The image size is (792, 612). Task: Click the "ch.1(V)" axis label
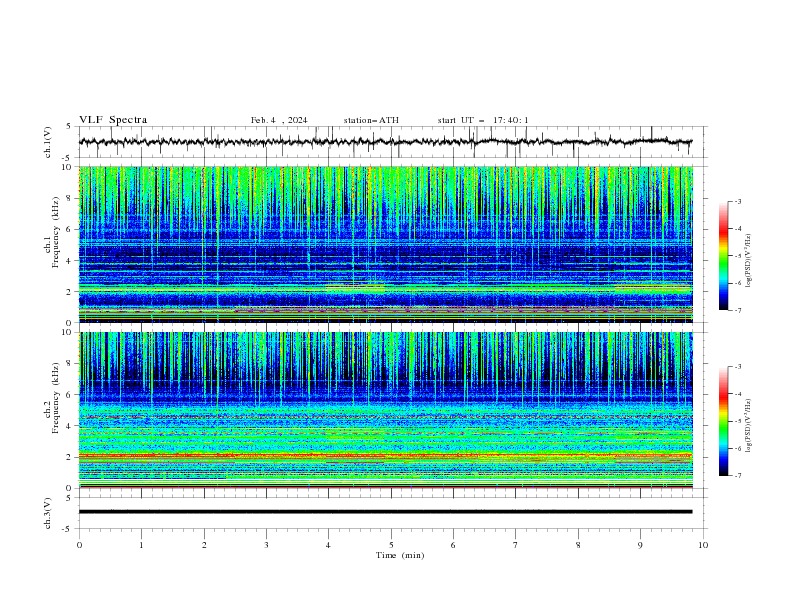(48, 142)
